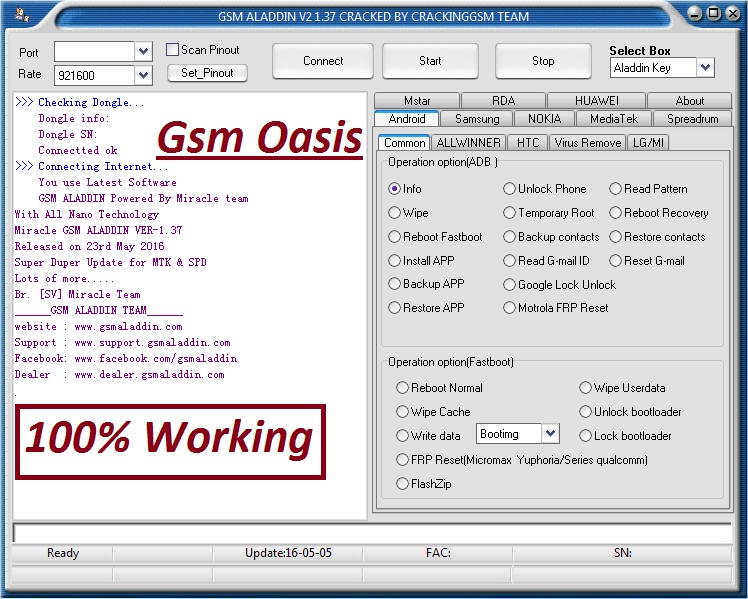Viewport: 748px width, 599px height.
Task: Click the Stop button
Action: (x=543, y=61)
